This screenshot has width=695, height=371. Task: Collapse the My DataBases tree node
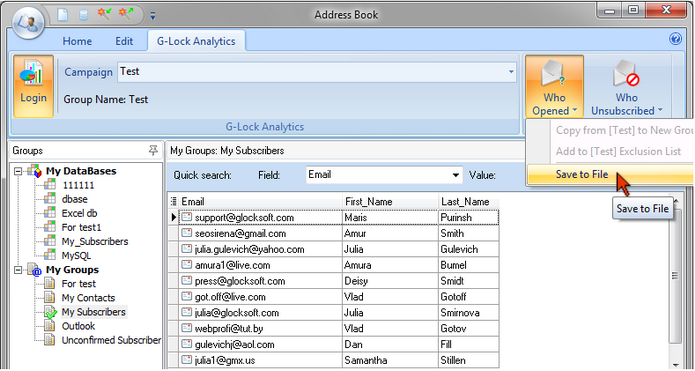(18, 171)
